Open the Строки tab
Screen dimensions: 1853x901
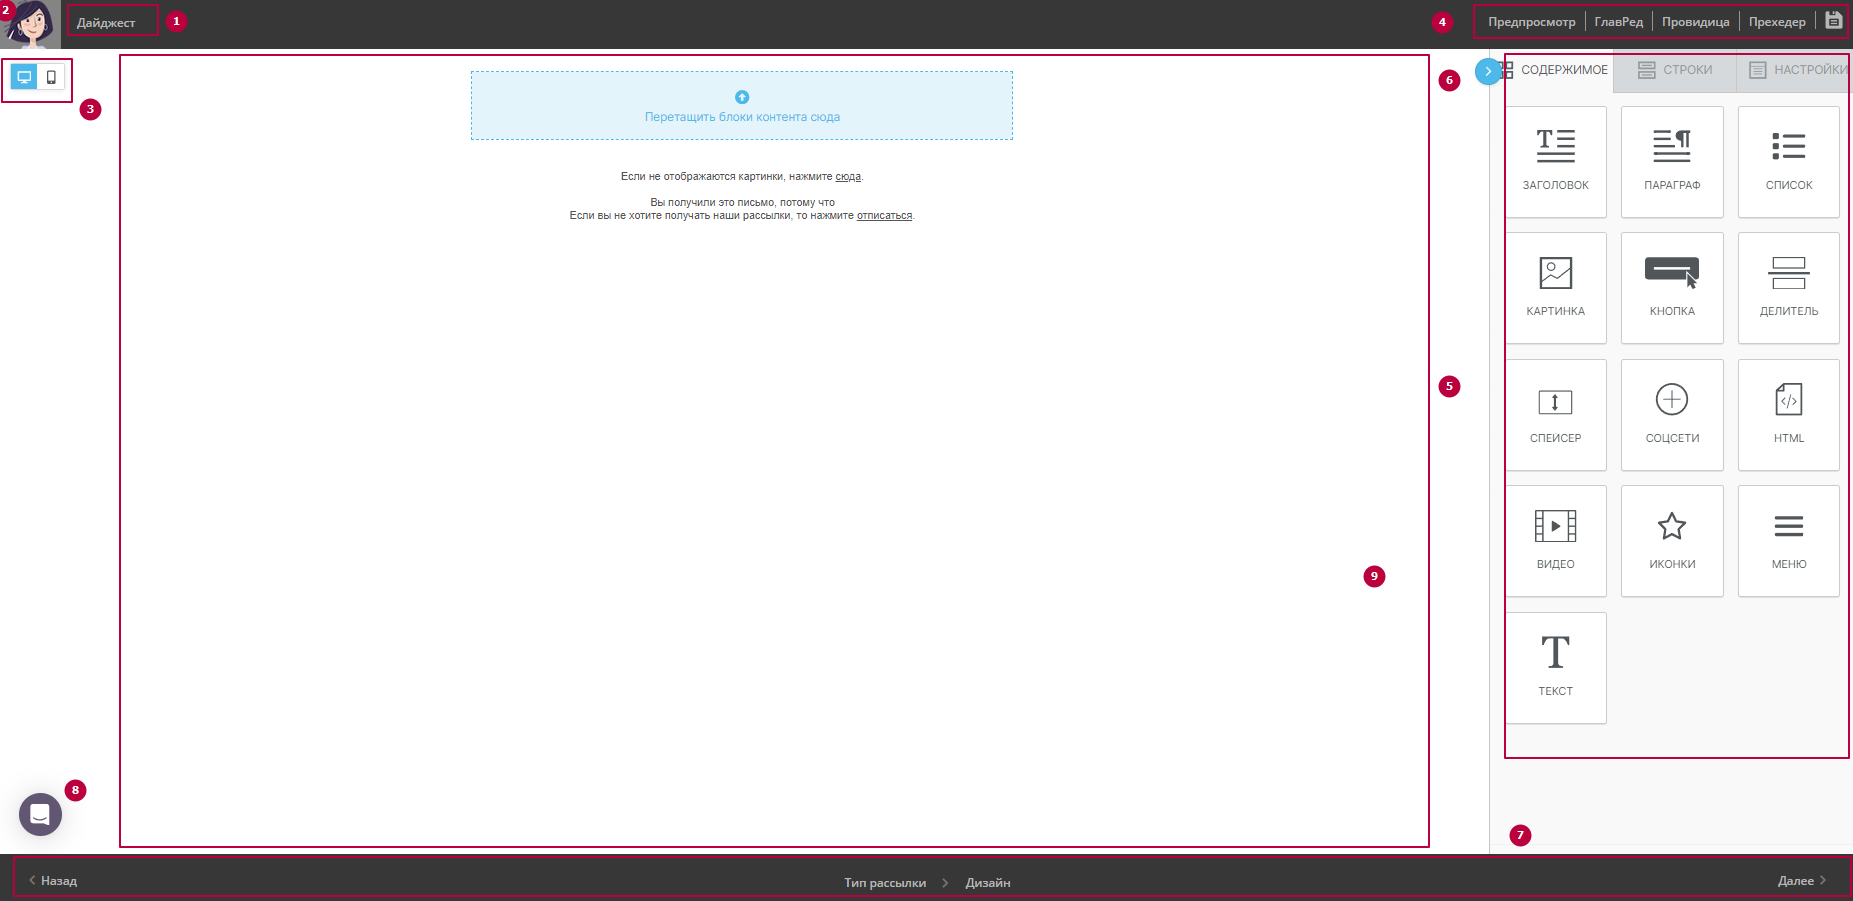[x=1675, y=70]
